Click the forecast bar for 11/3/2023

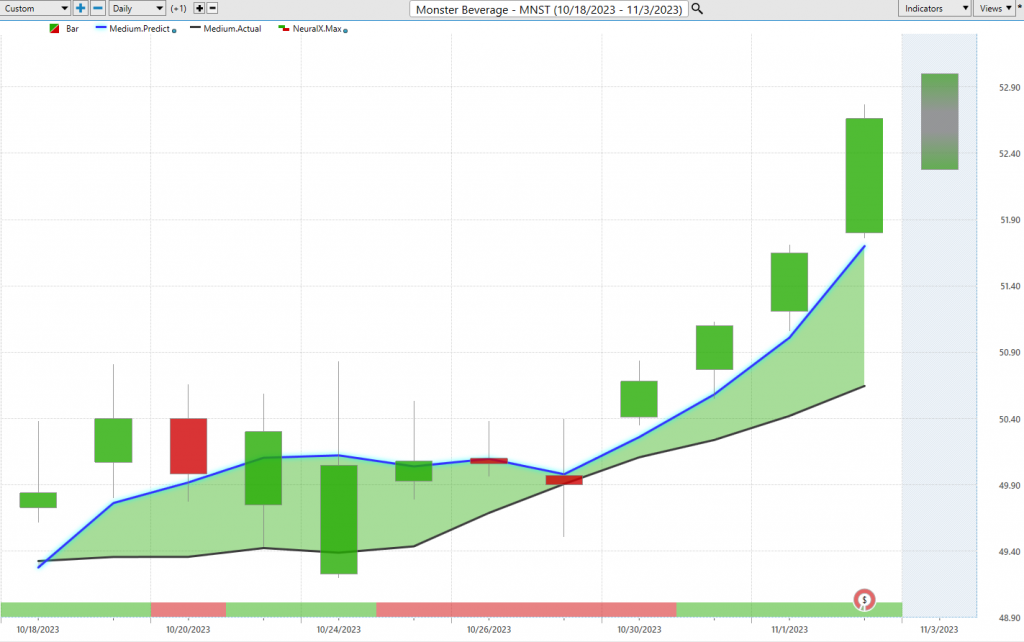pos(939,121)
